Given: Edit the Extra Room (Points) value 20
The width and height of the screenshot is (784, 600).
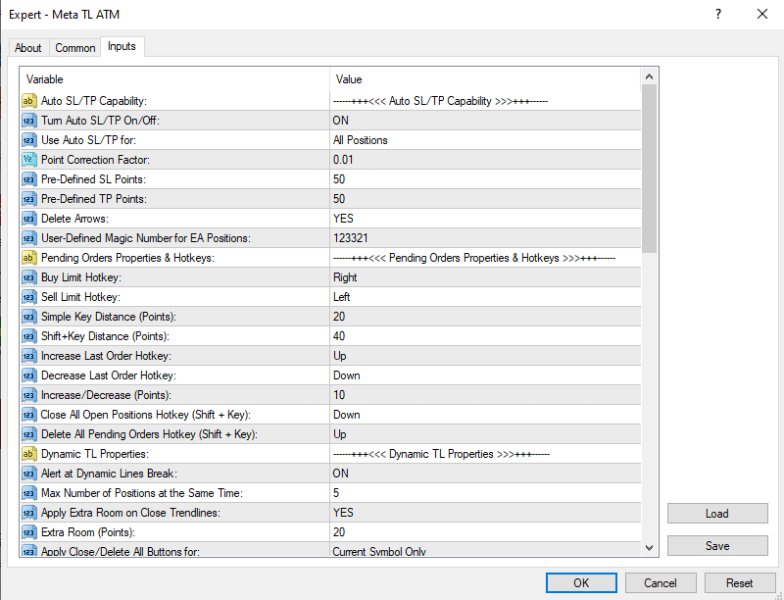Looking at the screenshot, I should [x=485, y=532].
